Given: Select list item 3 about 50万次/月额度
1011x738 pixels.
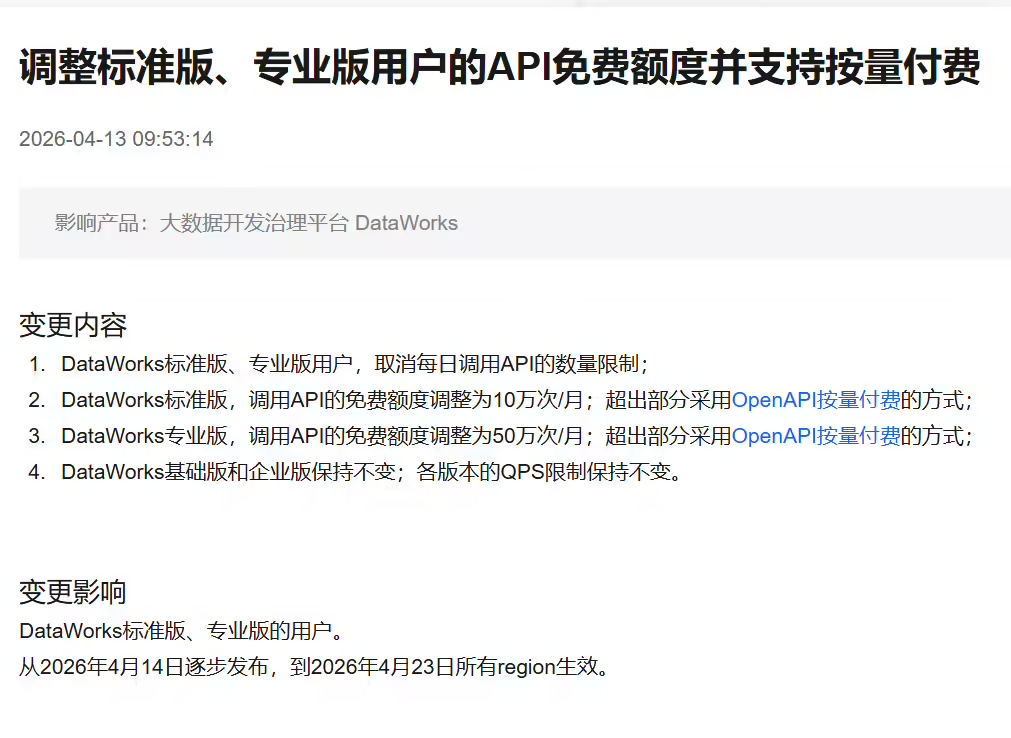Looking at the screenshot, I should (x=400, y=436).
